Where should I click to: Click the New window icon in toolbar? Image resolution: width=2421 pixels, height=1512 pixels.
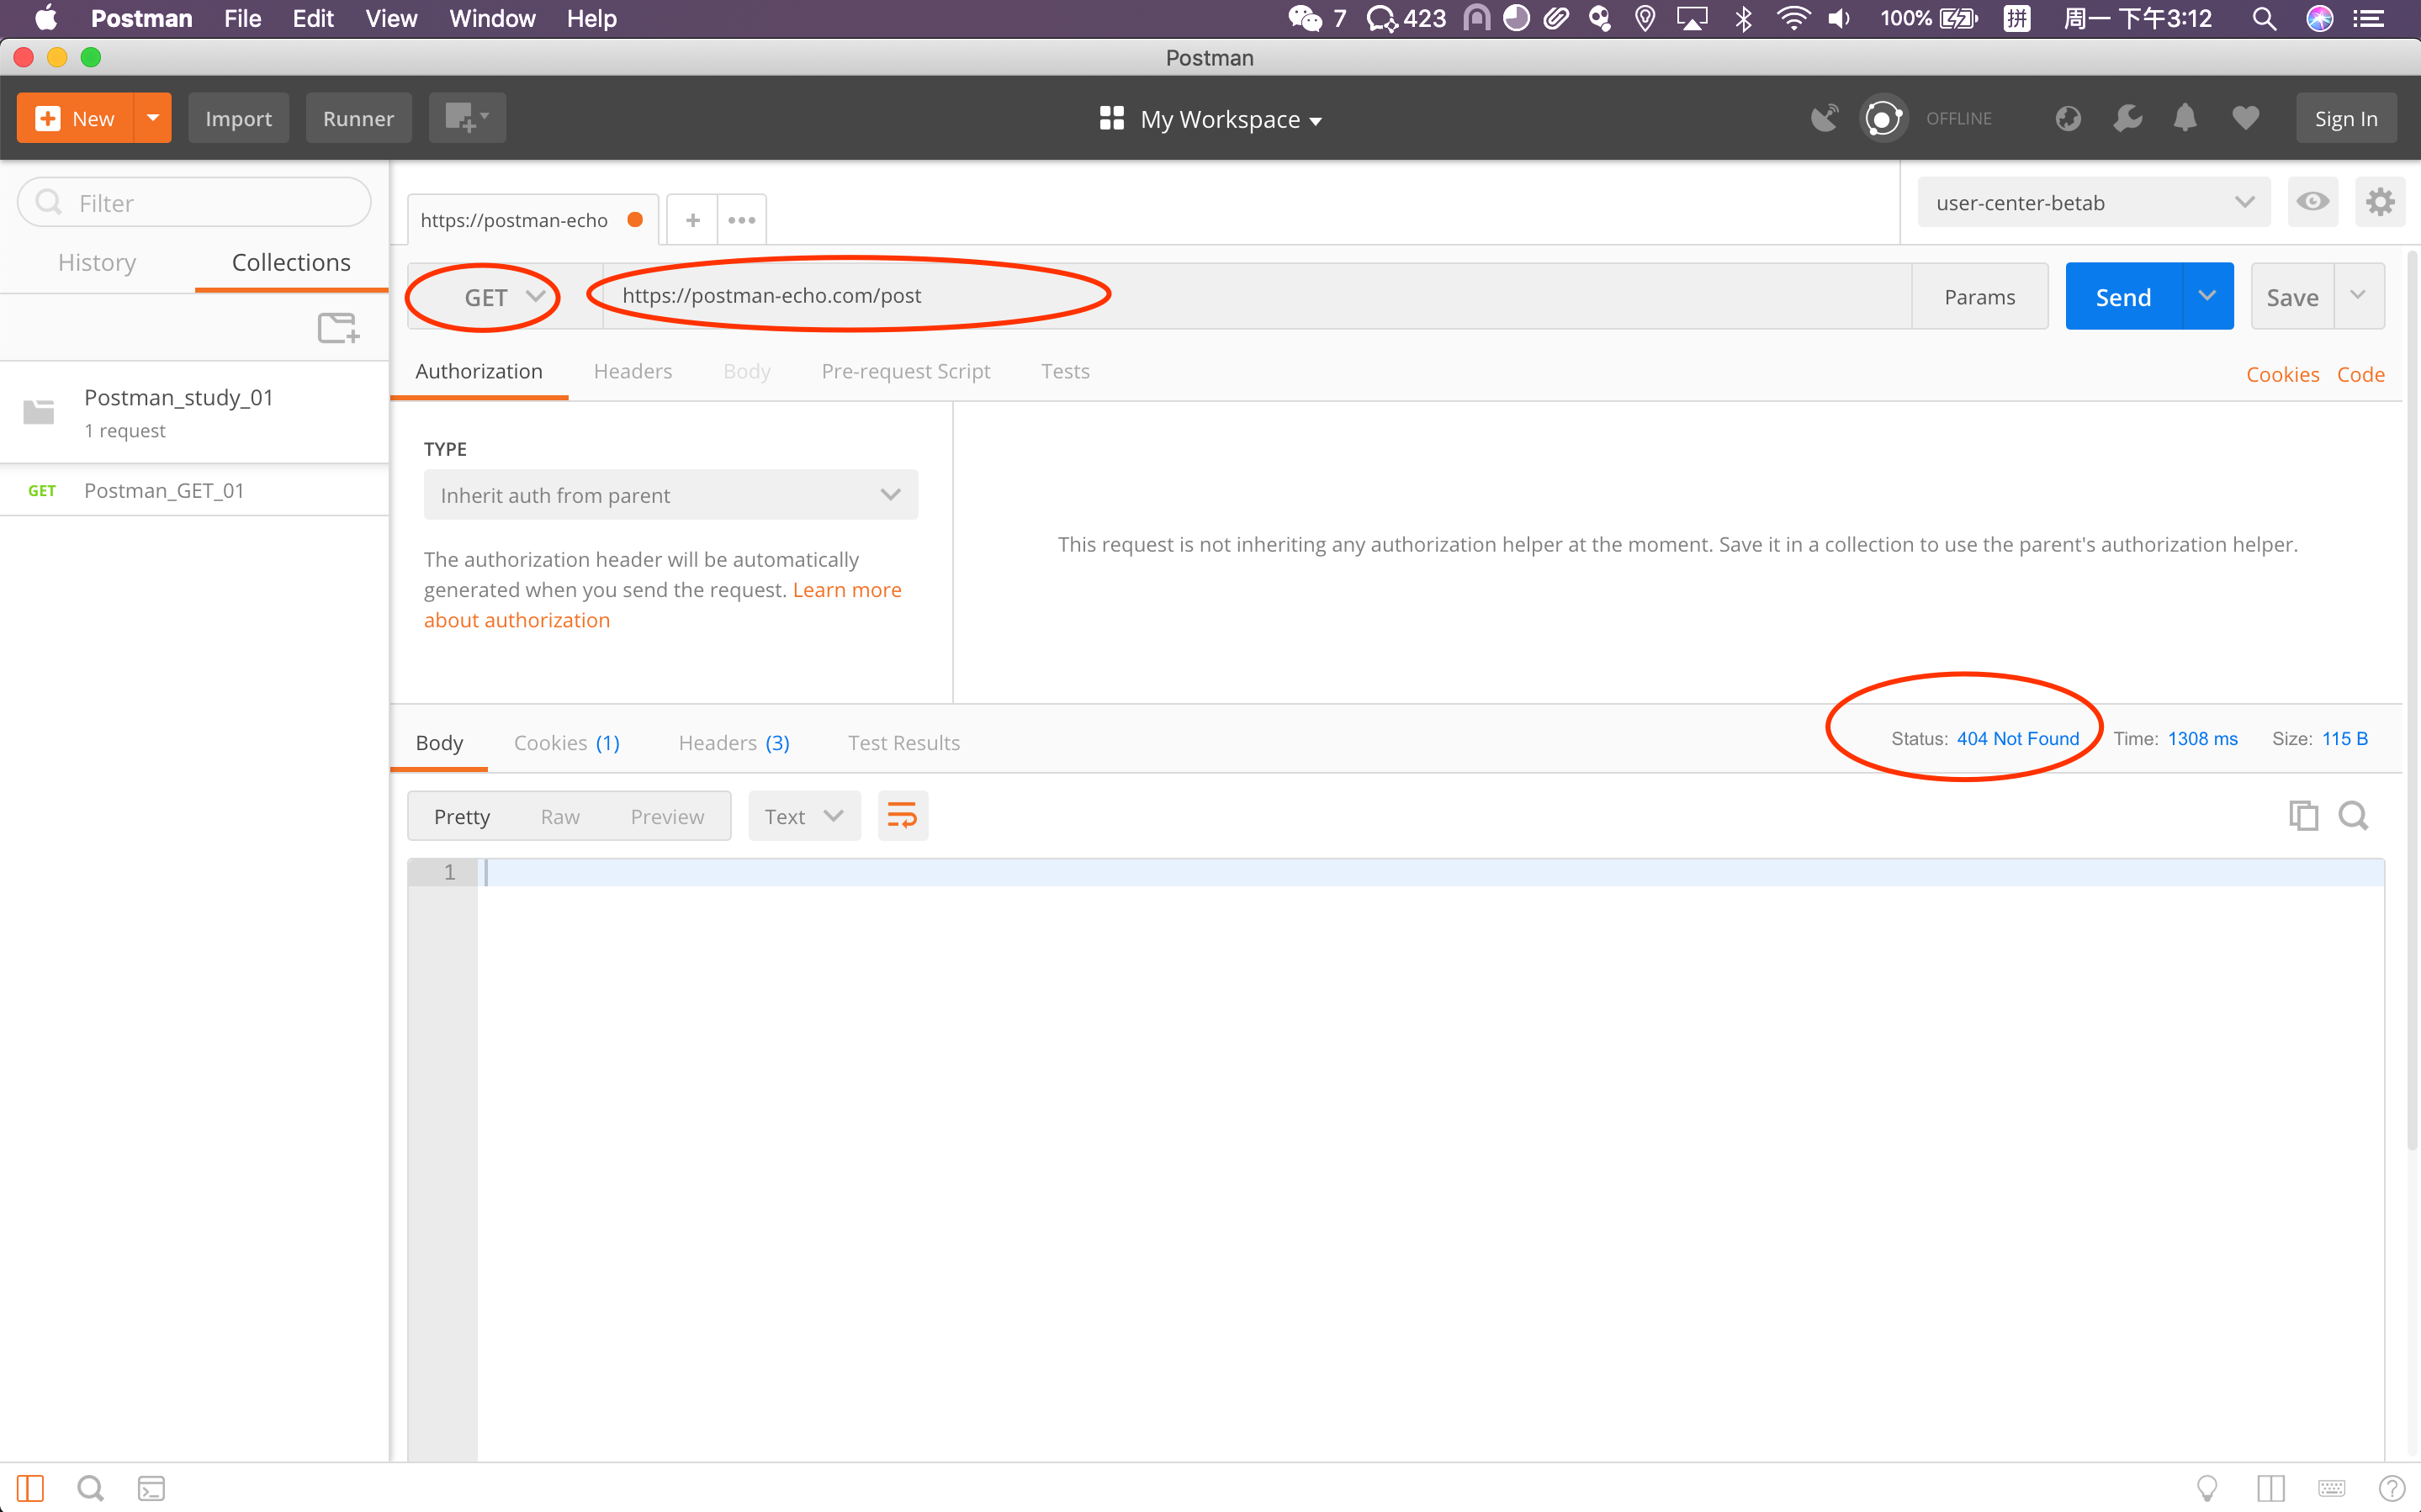(466, 118)
